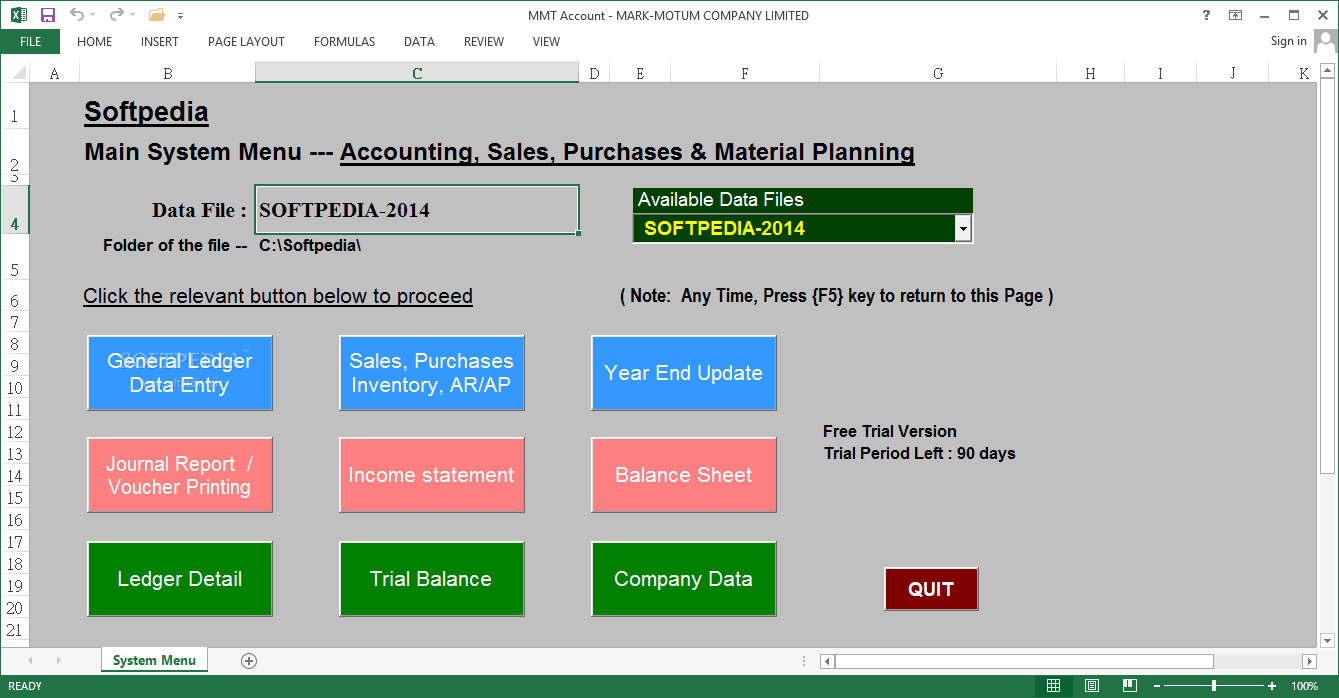Open the Trial Balance report
Image resolution: width=1339 pixels, height=698 pixels.
pyautogui.click(x=432, y=579)
